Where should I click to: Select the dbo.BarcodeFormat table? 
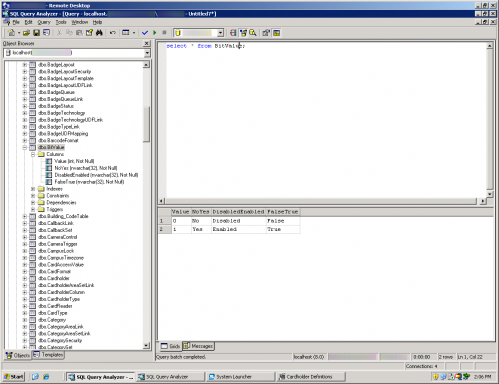(x=58, y=140)
